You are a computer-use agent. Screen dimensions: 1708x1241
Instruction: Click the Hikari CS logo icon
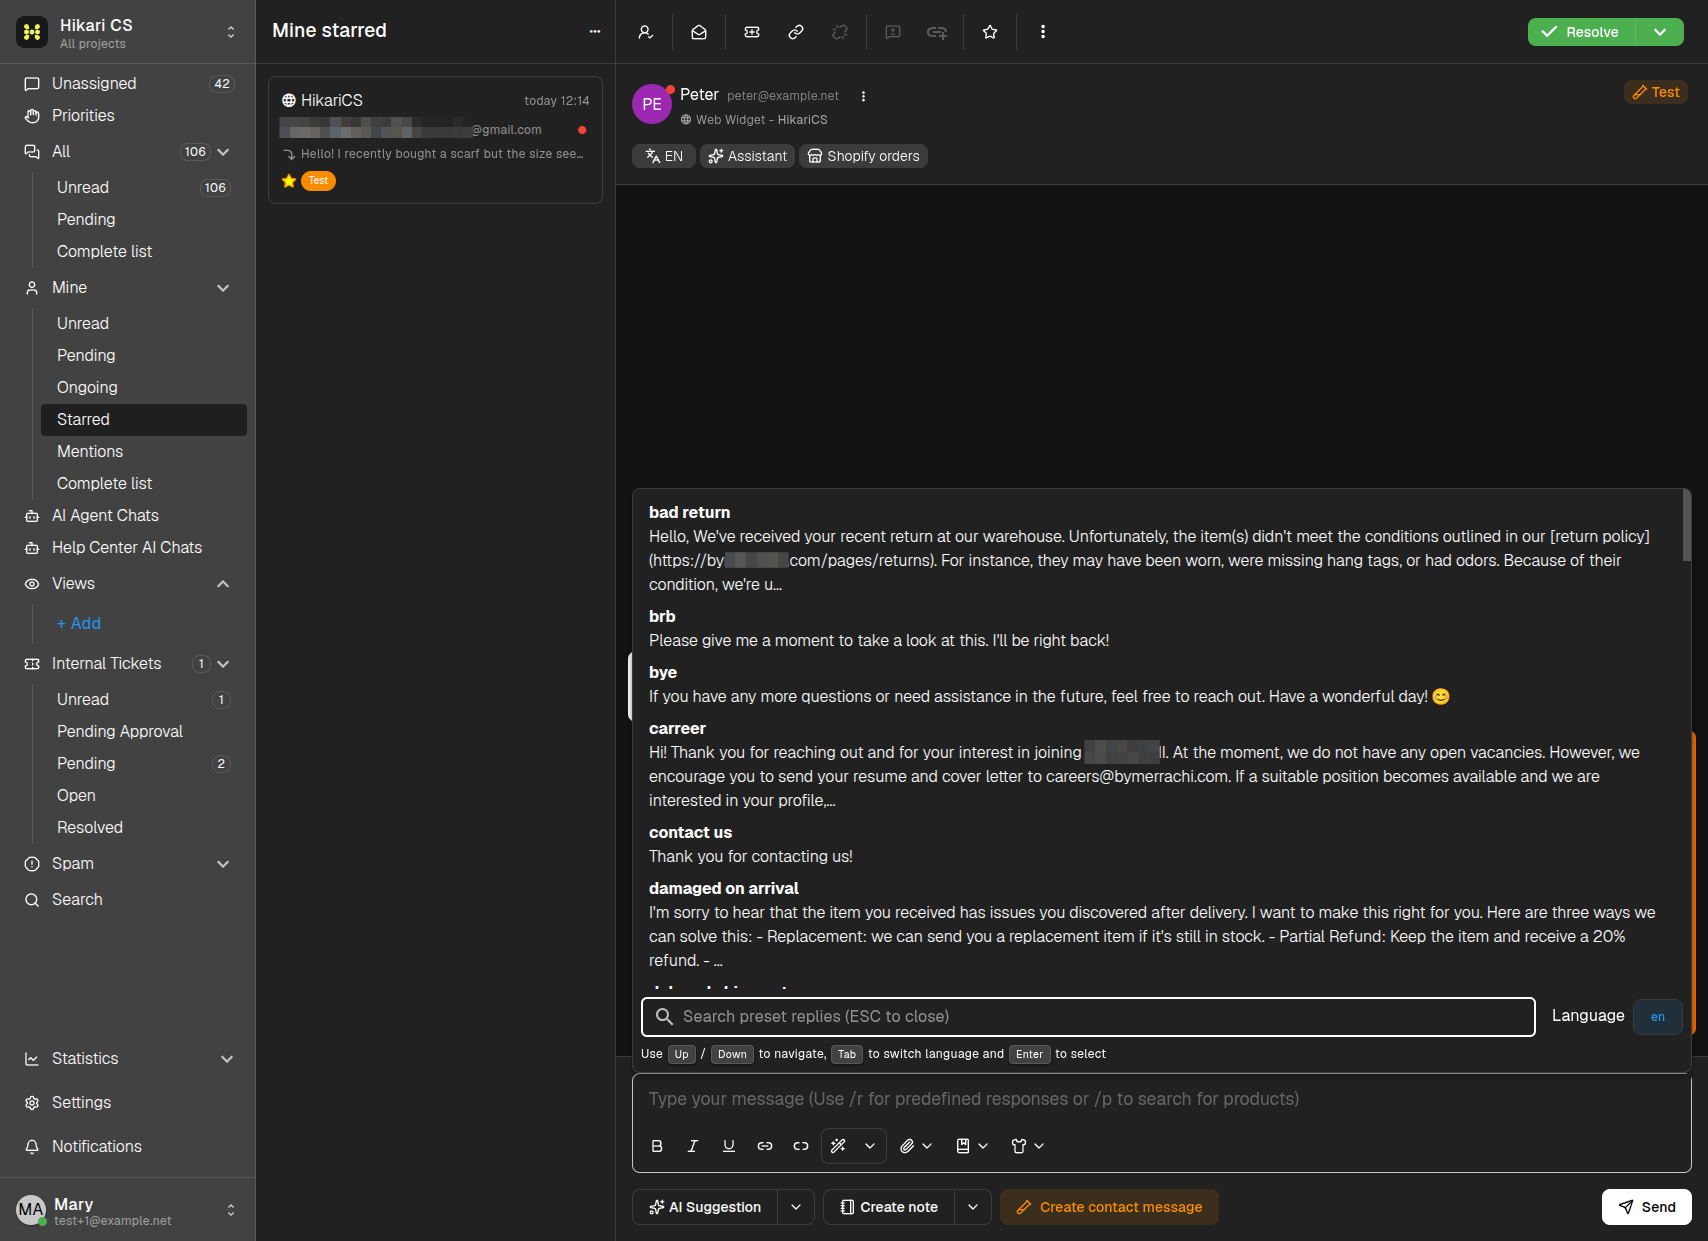click(32, 32)
